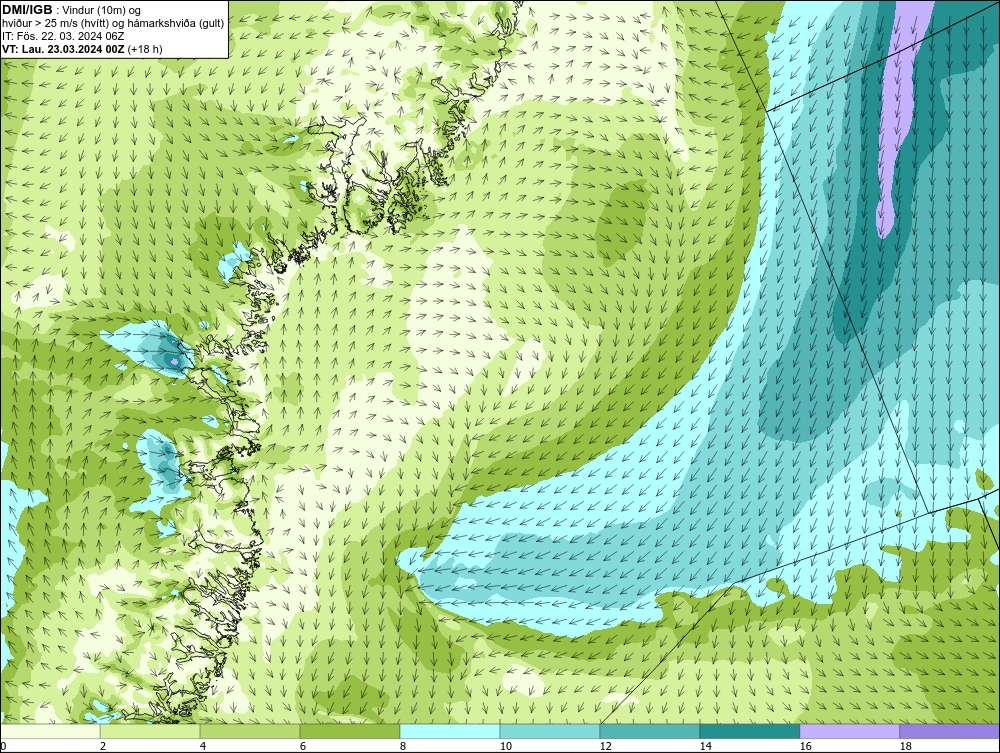Image resolution: width=1000 pixels, height=753 pixels.
Task: Click the 'hviður > 25 m/s' legend line
Action: 113,23
